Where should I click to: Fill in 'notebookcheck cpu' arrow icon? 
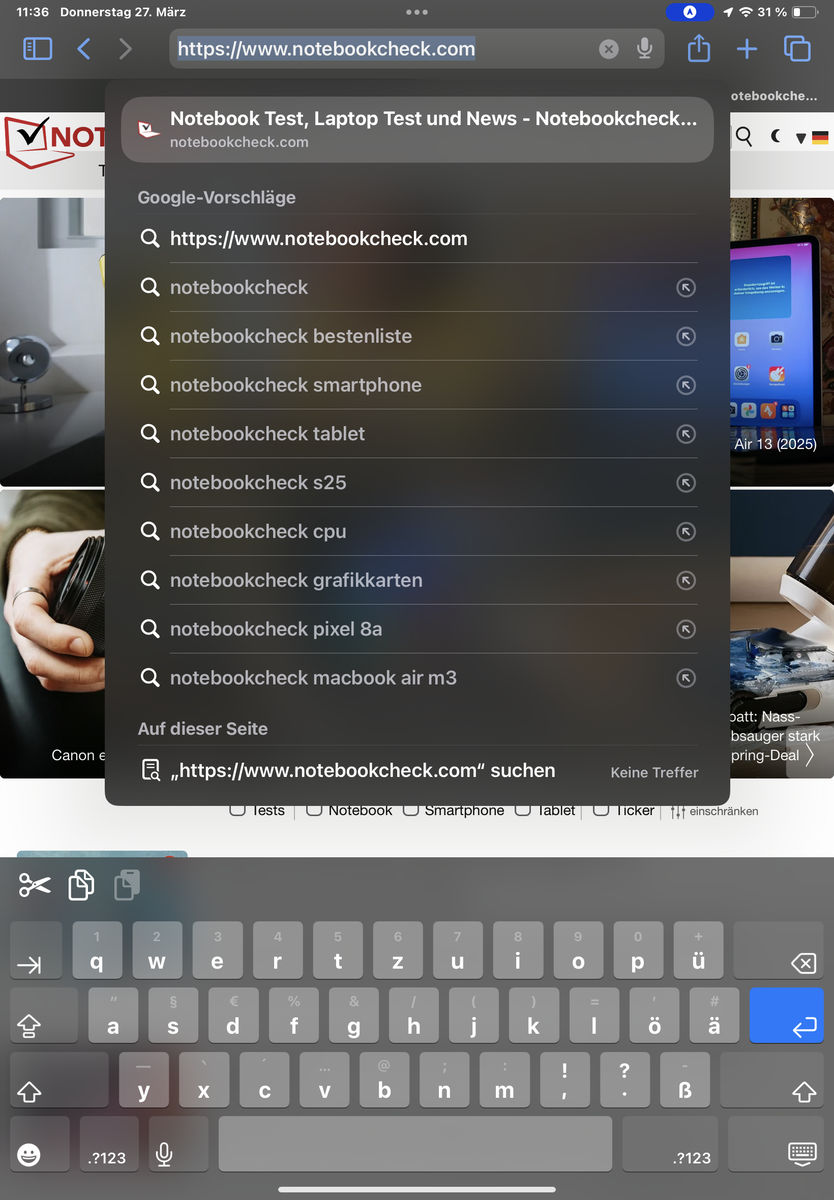point(686,532)
